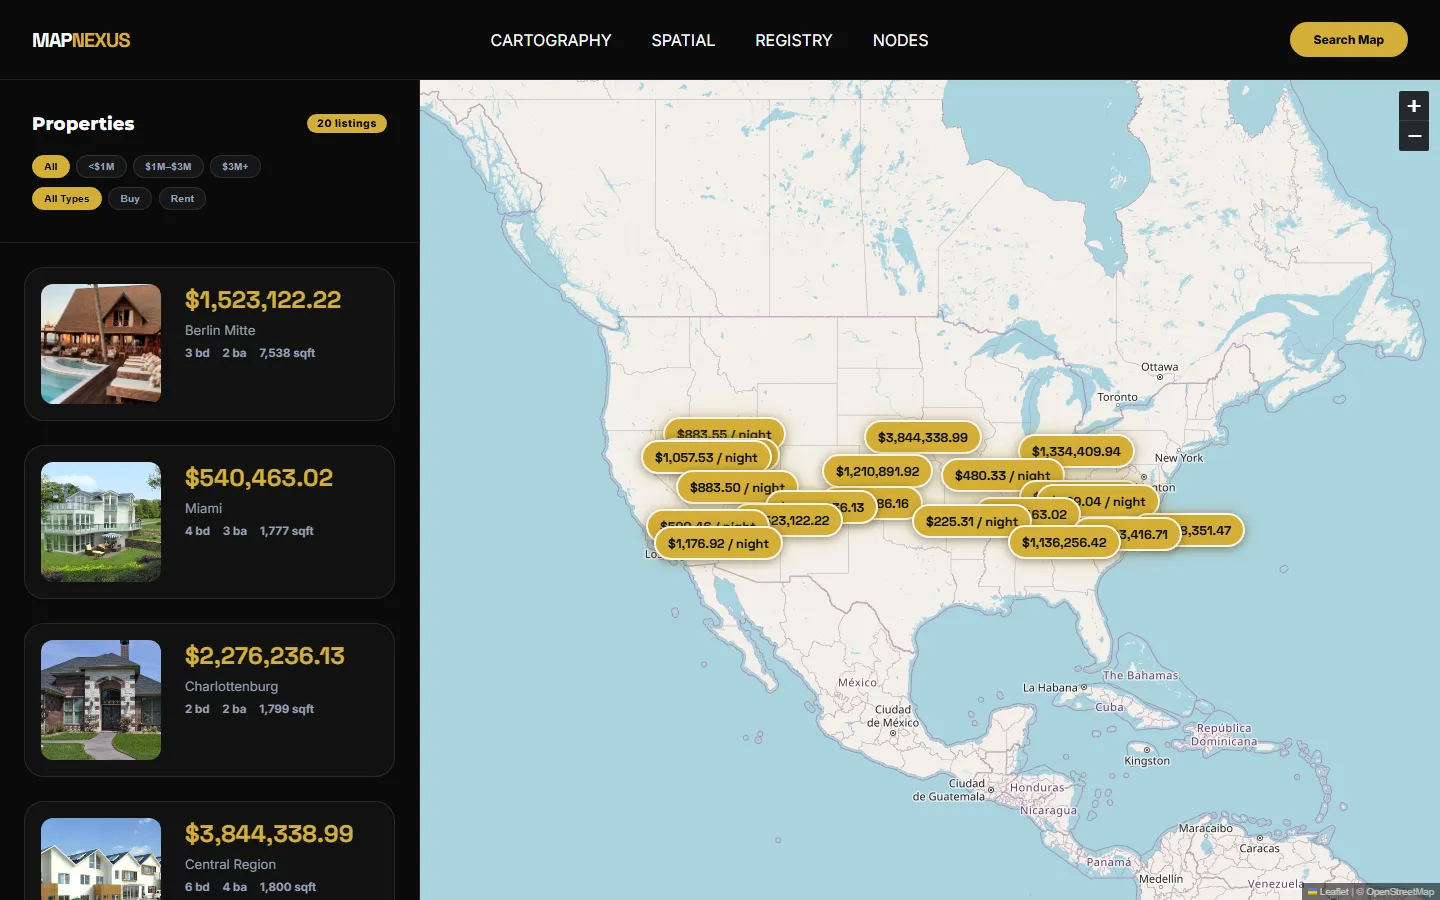
Task: Click the $3,844,338.99 map marker
Action: [923, 437]
